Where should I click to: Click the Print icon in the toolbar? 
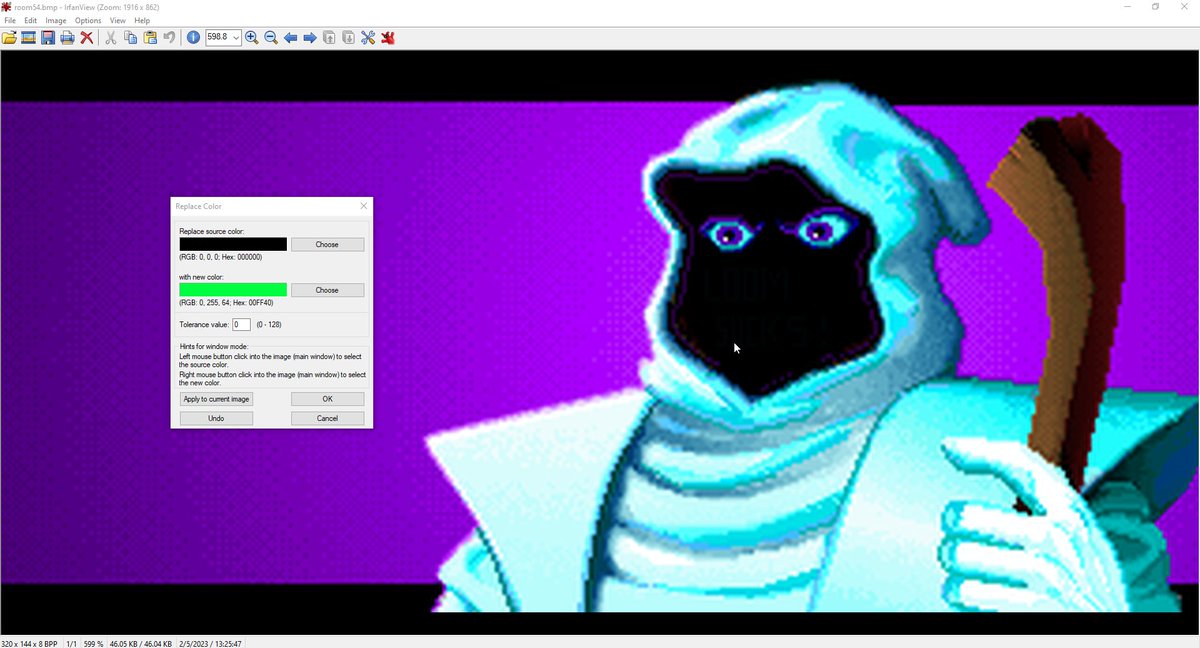click(x=67, y=38)
